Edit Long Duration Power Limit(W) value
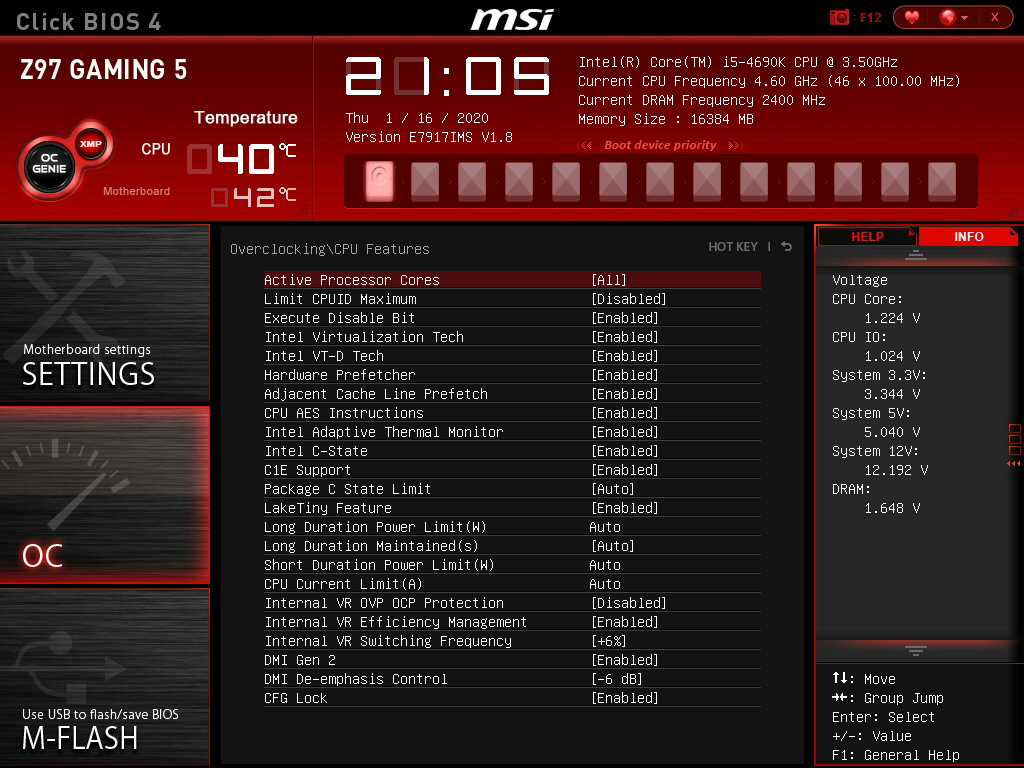 pos(512,527)
